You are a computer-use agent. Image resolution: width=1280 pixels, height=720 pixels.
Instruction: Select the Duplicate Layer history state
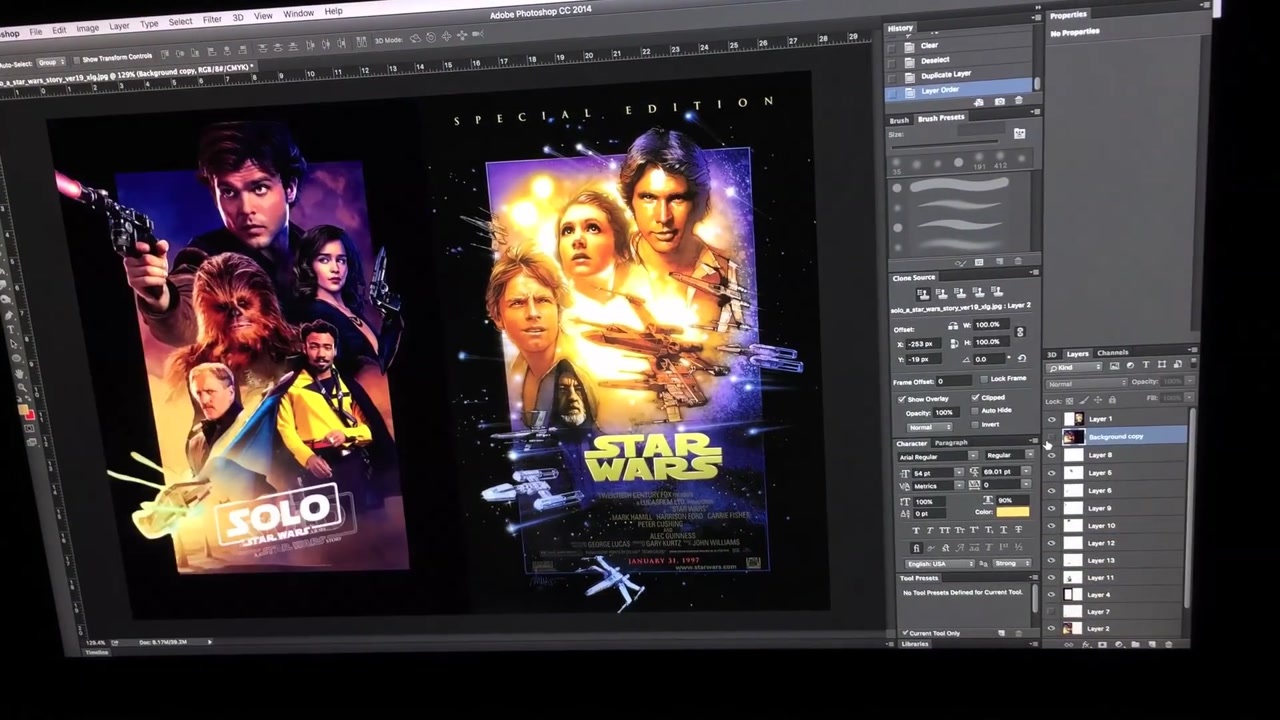pyautogui.click(x=945, y=74)
